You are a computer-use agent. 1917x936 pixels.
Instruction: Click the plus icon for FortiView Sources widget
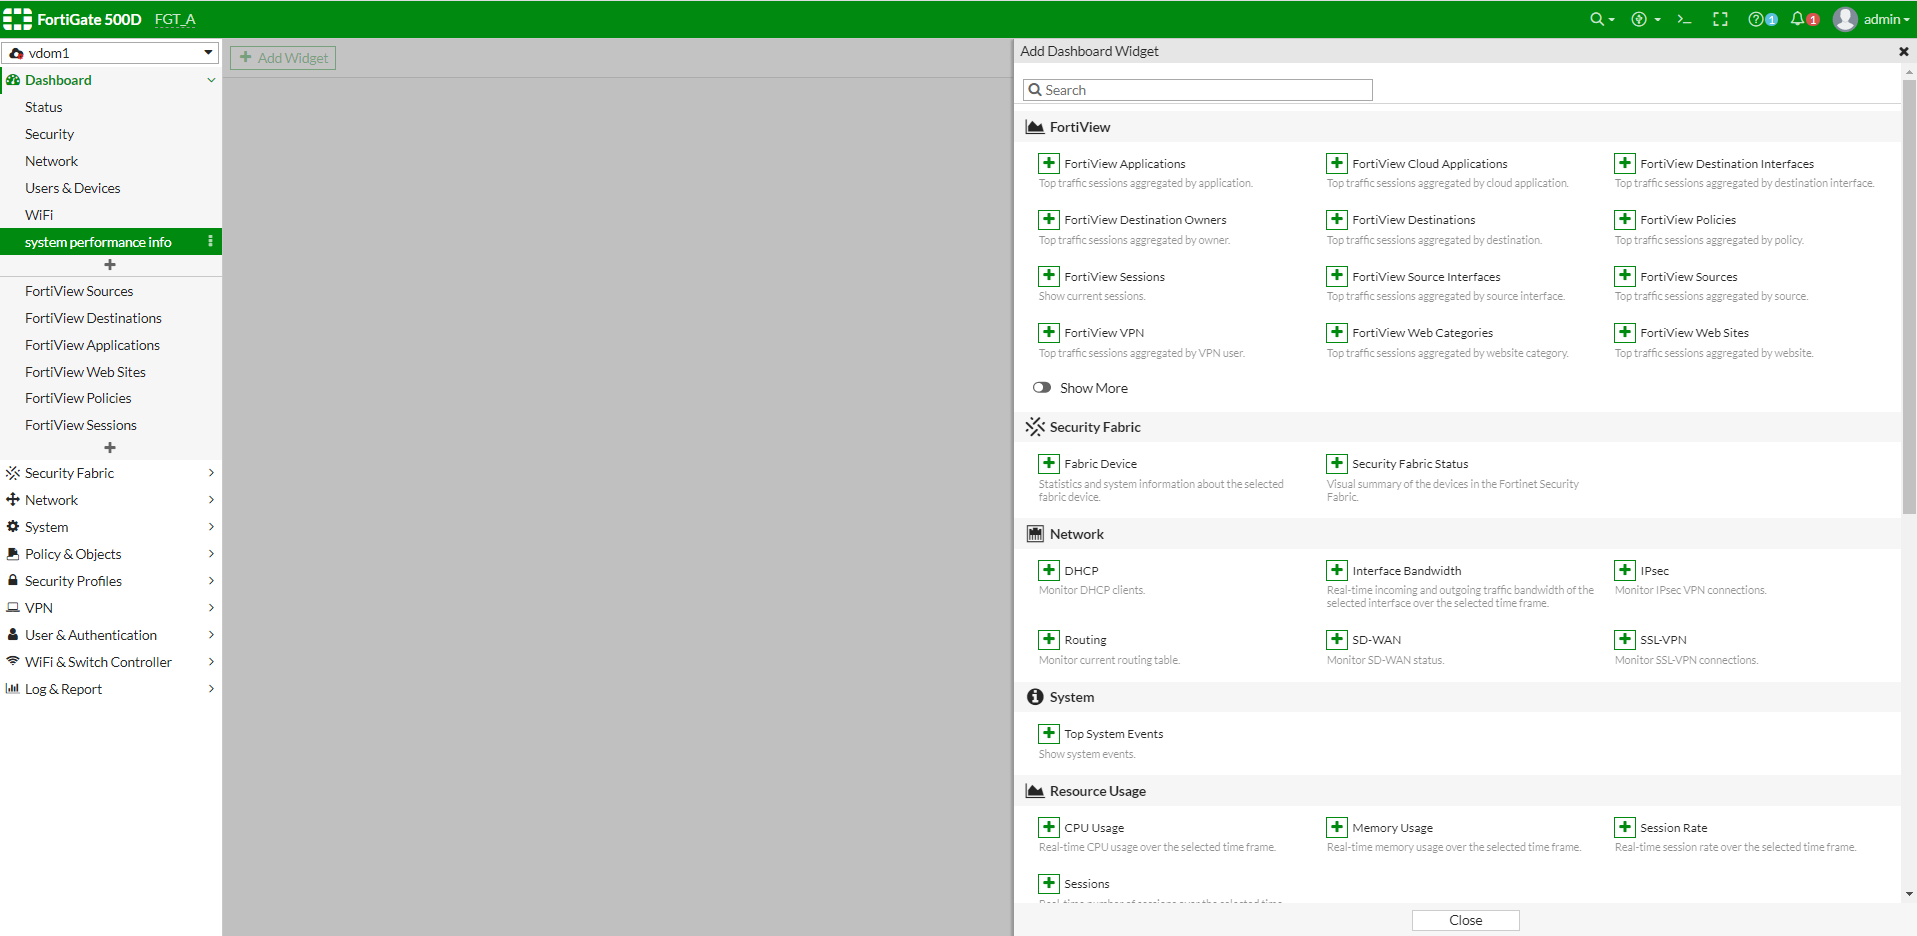[1624, 276]
